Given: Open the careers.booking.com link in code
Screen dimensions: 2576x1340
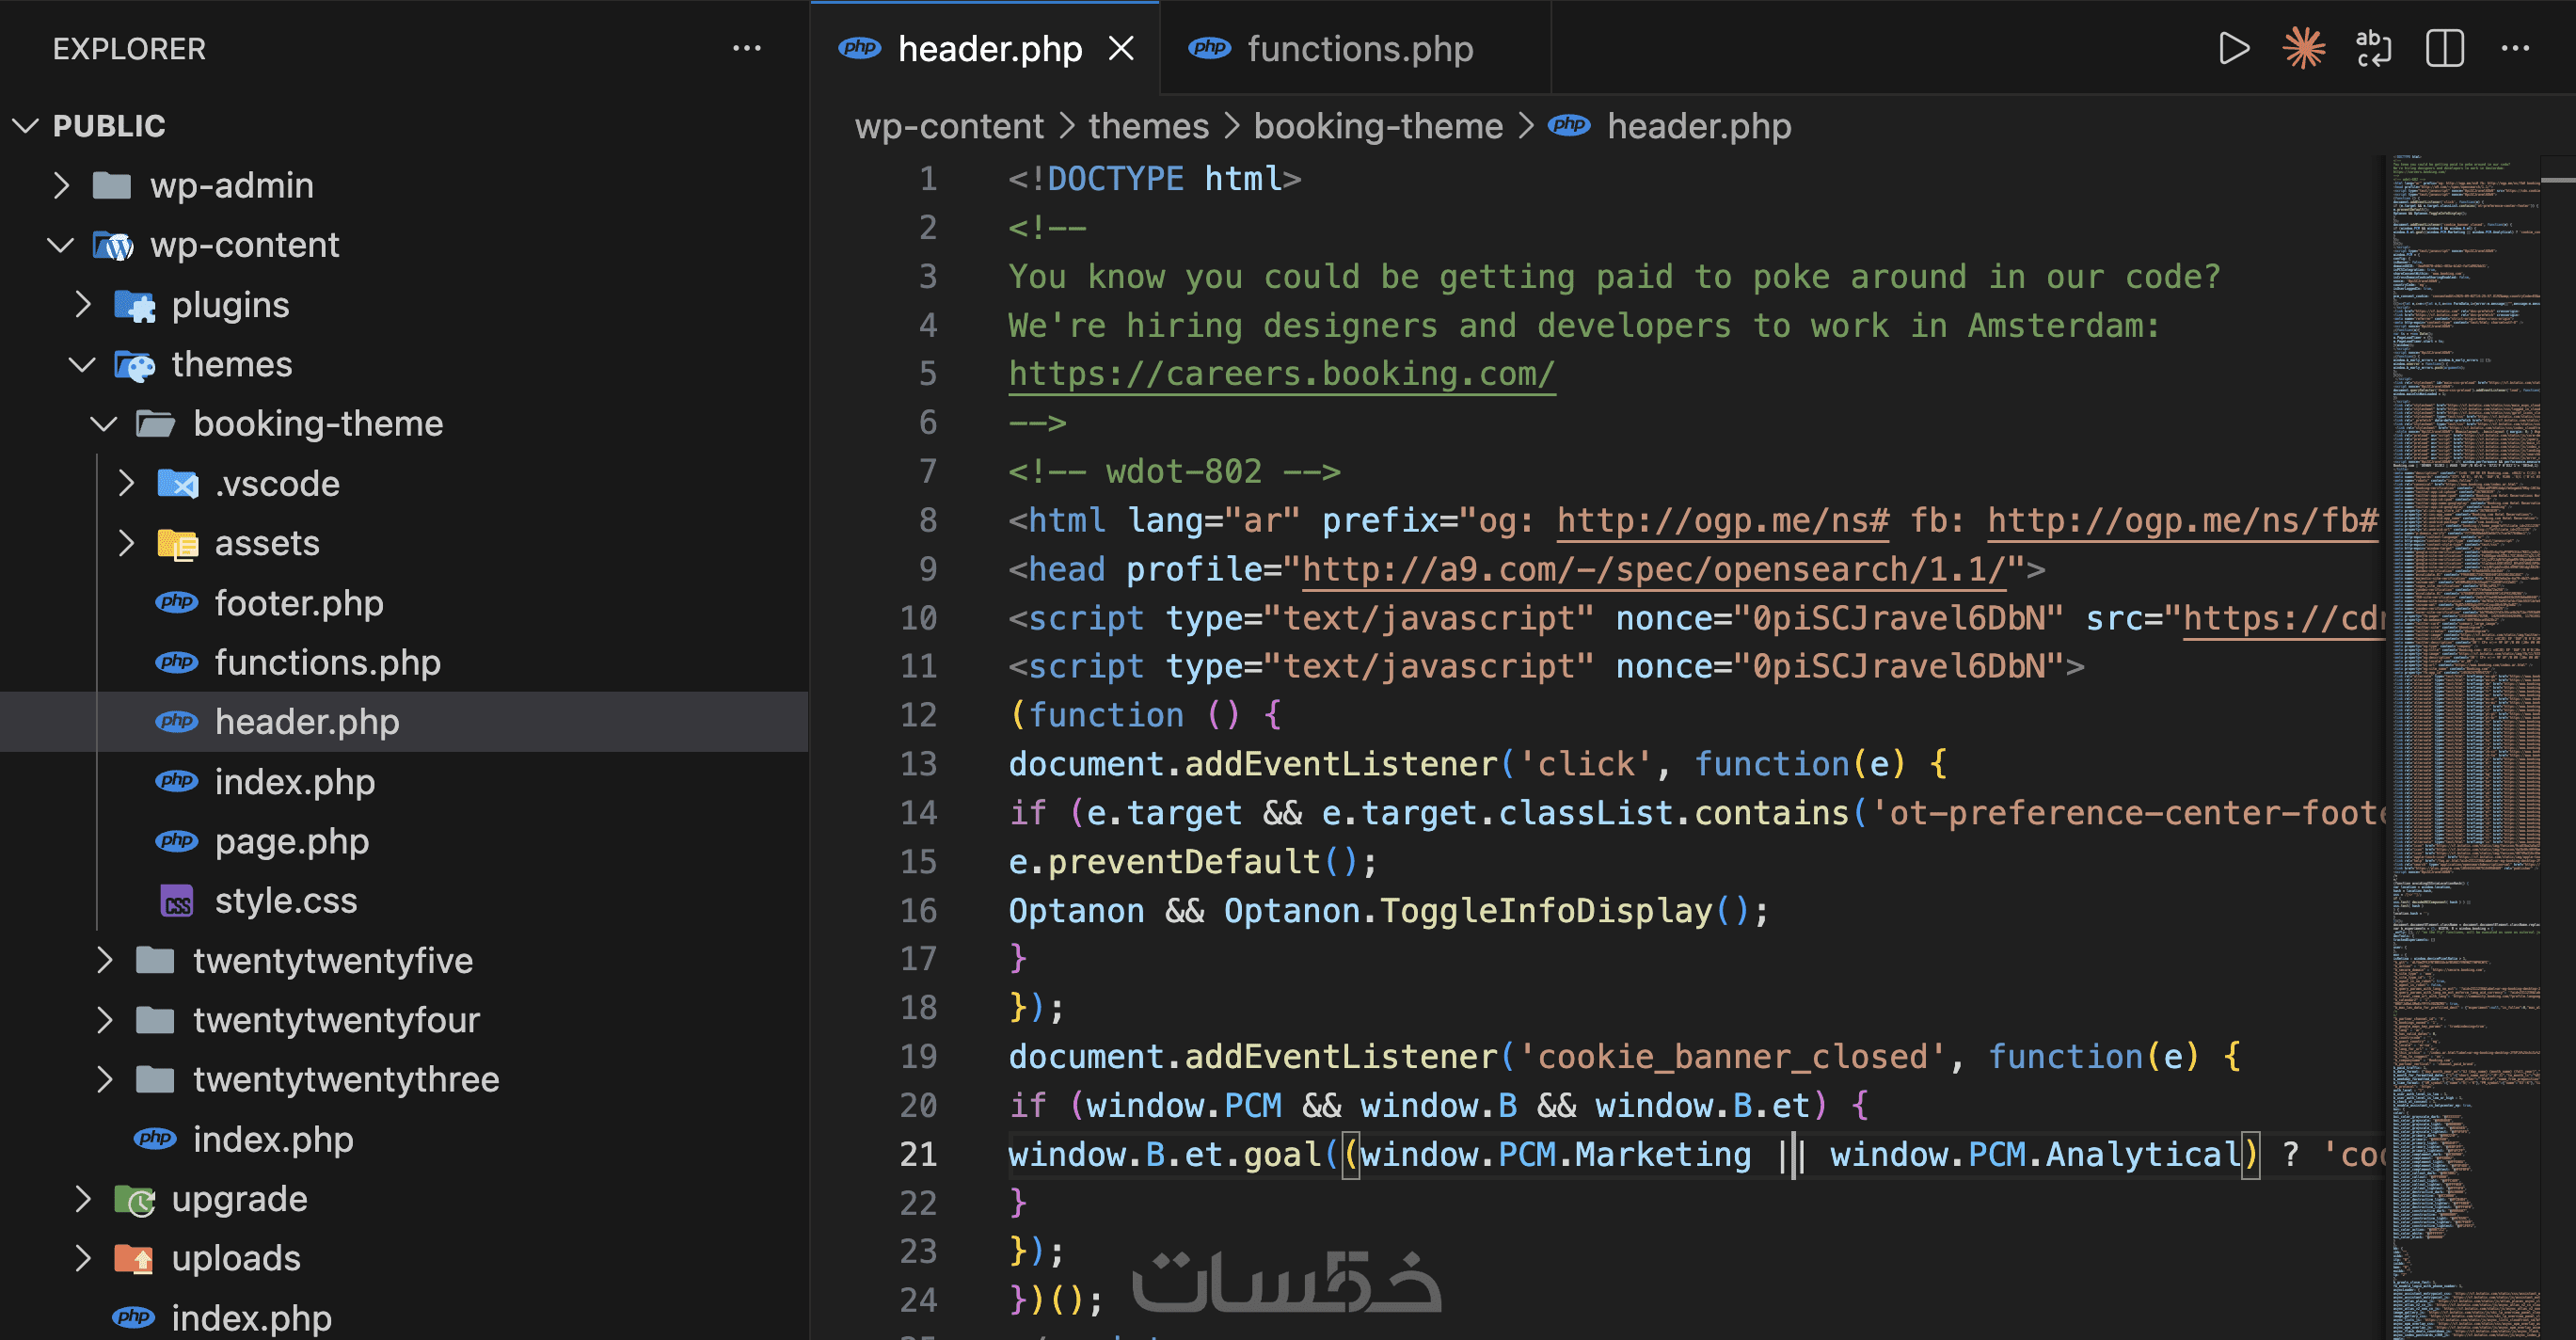Looking at the screenshot, I should 1281,374.
